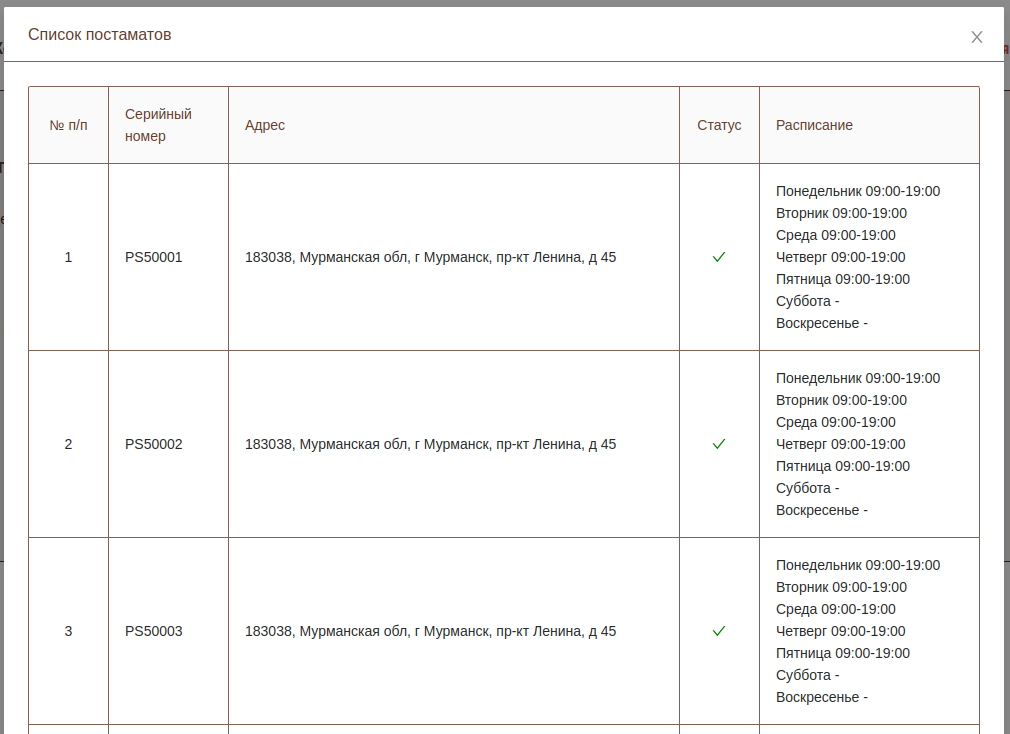Click the Статус column header
Screen dimensions: 1010x734
point(719,125)
